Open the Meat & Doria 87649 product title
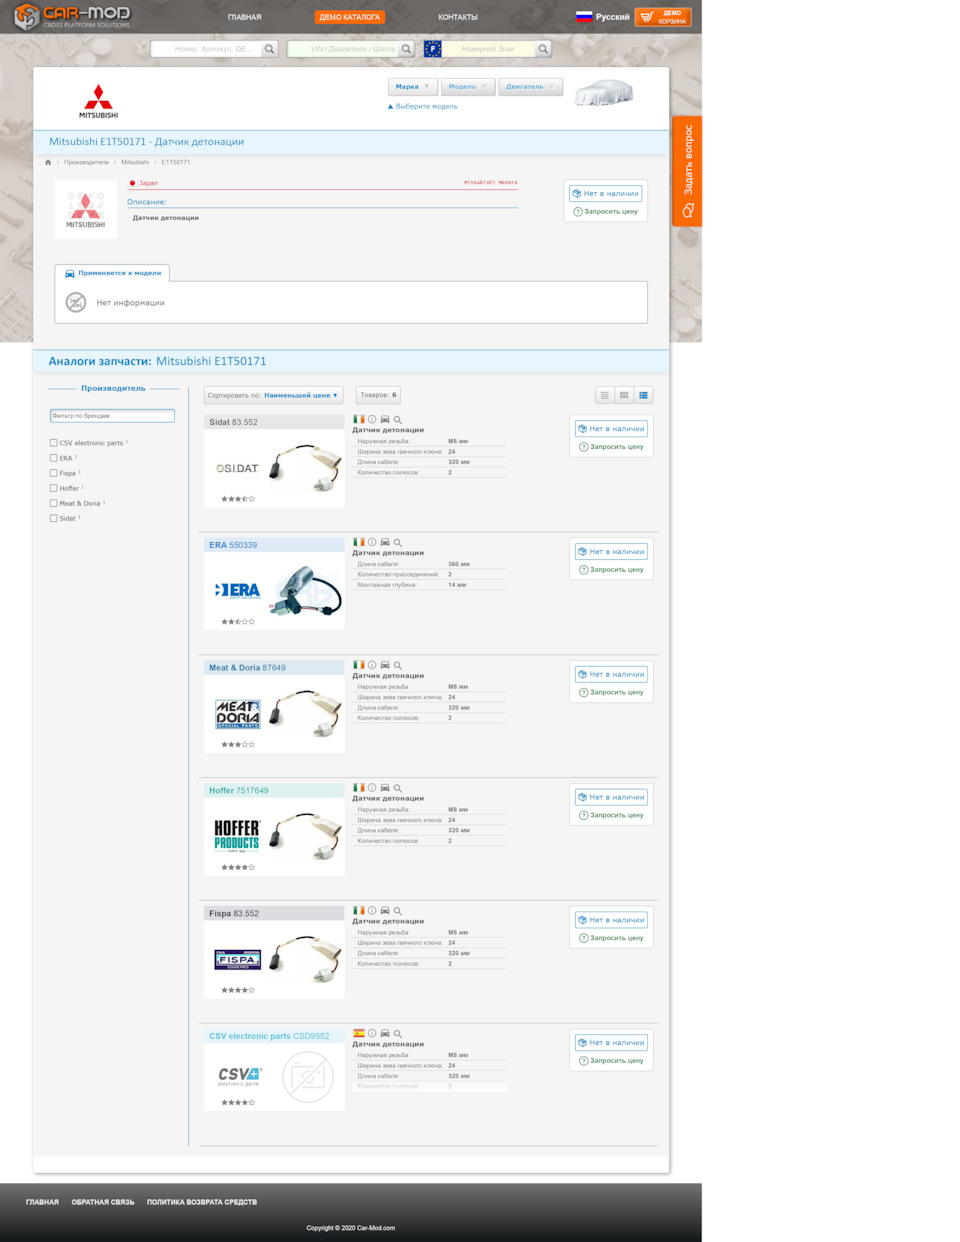This screenshot has width=960, height=1242. [247, 668]
